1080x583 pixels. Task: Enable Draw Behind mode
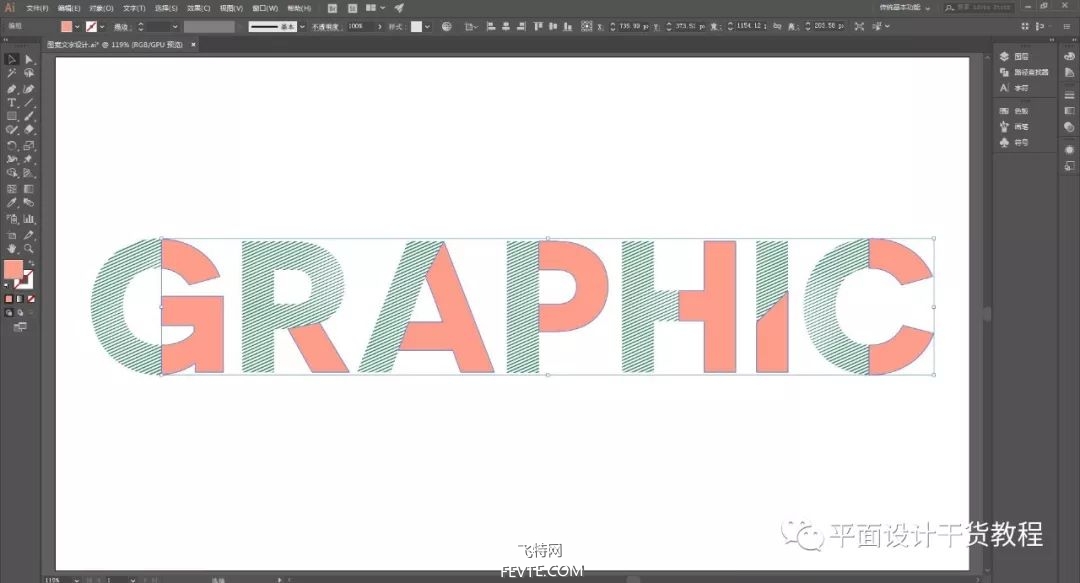(x=20, y=313)
